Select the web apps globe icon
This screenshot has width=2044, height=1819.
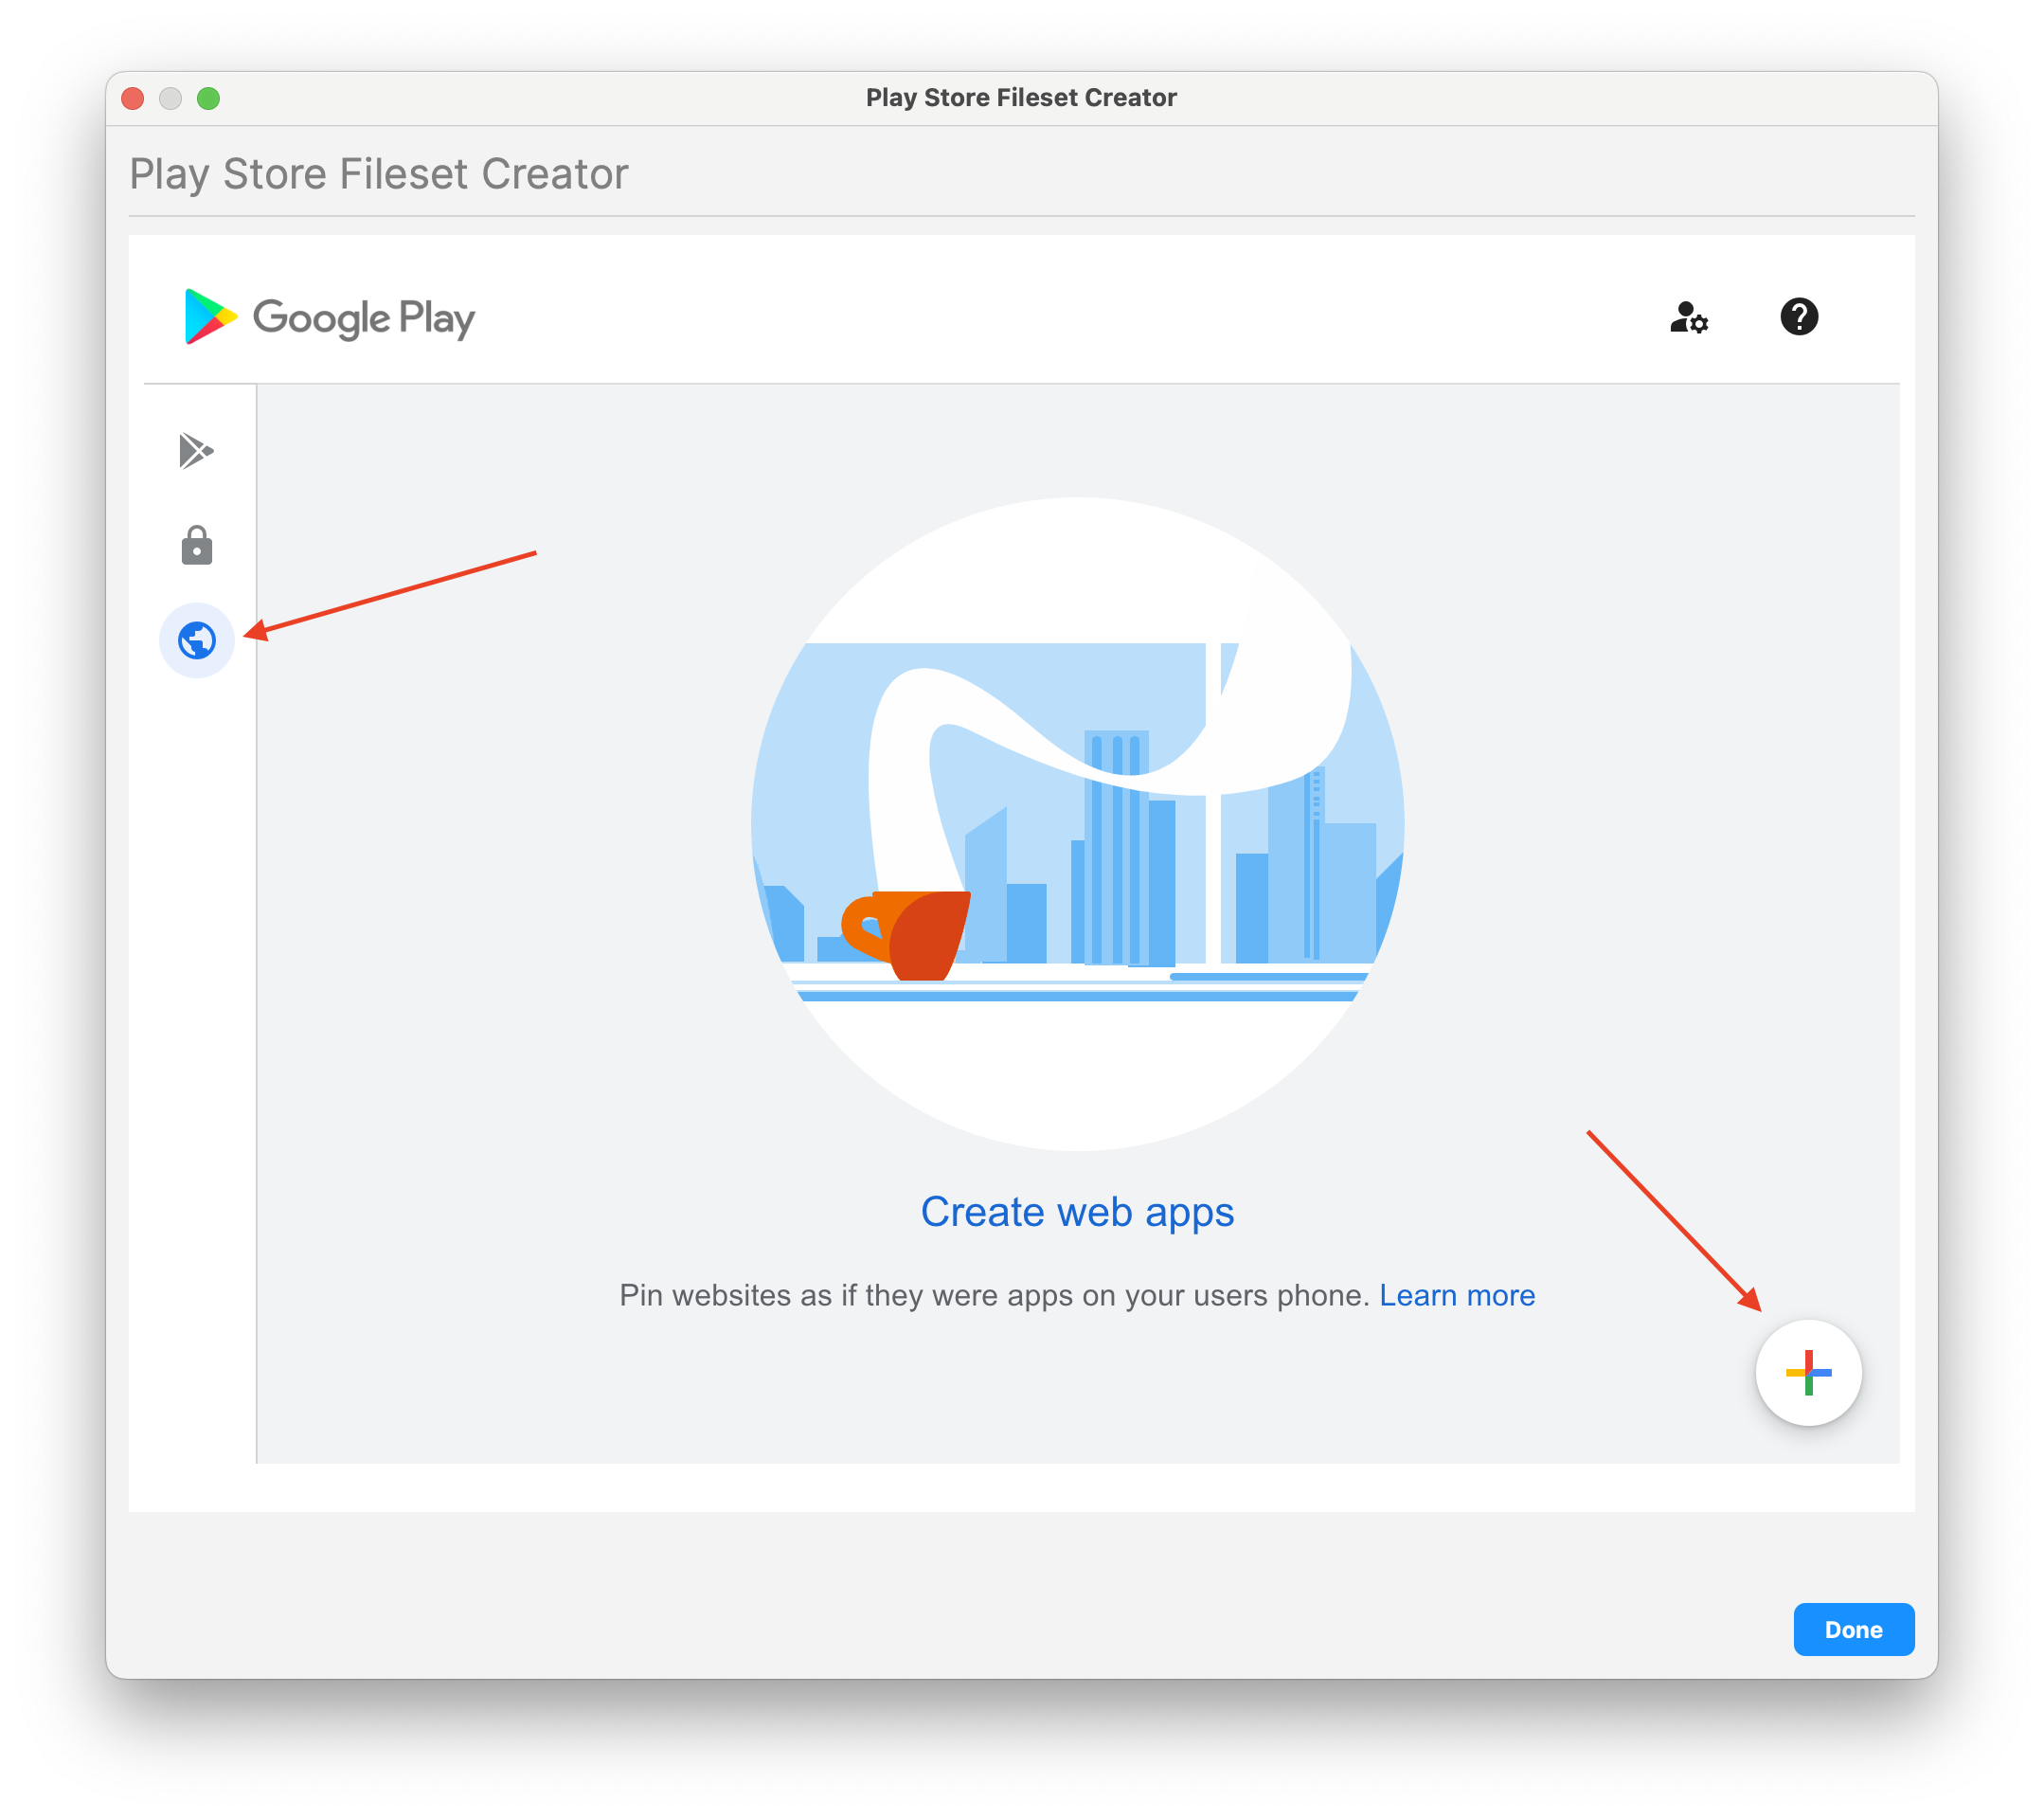pos(197,640)
